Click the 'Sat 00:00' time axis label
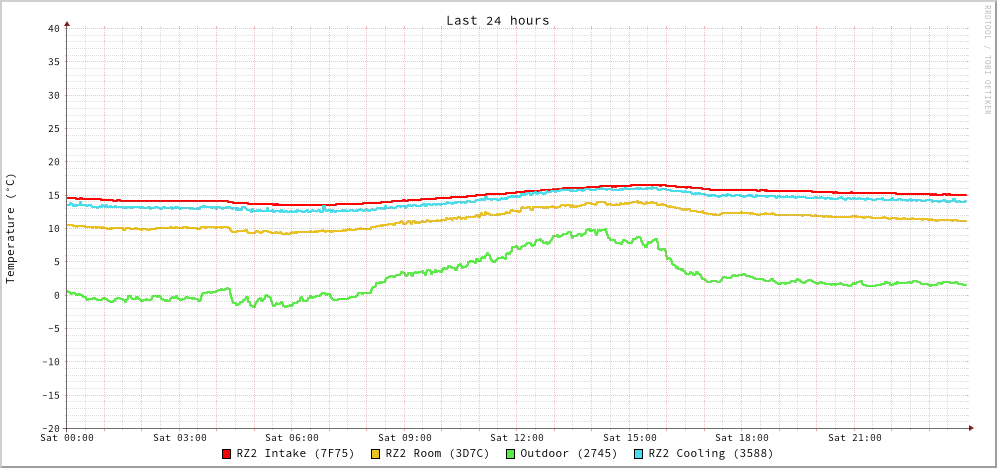Image resolution: width=997 pixels, height=468 pixels. click(x=67, y=438)
